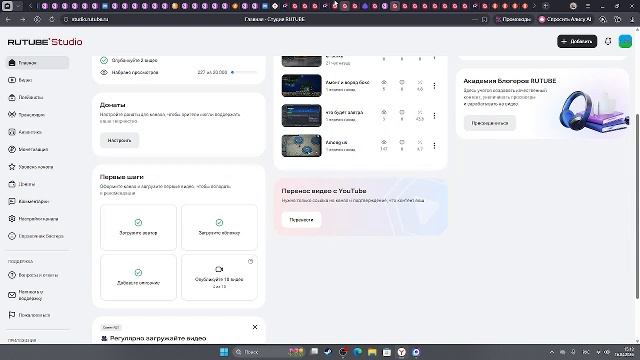
Task: Click the page vertical scrollbar
Action: click(637, 206)
